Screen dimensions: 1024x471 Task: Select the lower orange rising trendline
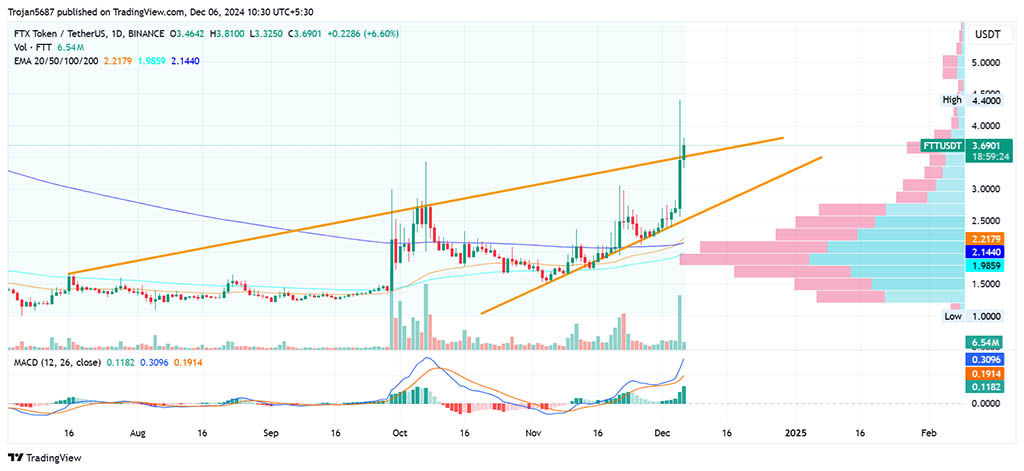(650, 236)
